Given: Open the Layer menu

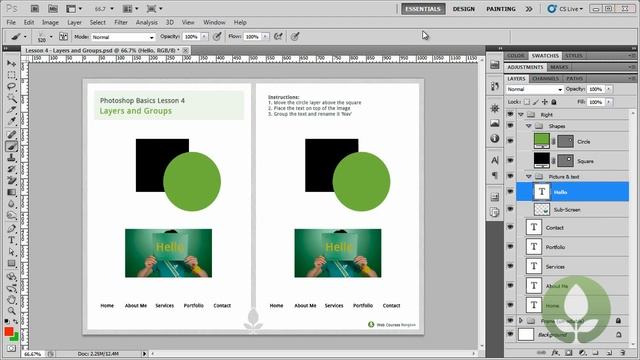Looking at the screenshot, I should 74,22.
